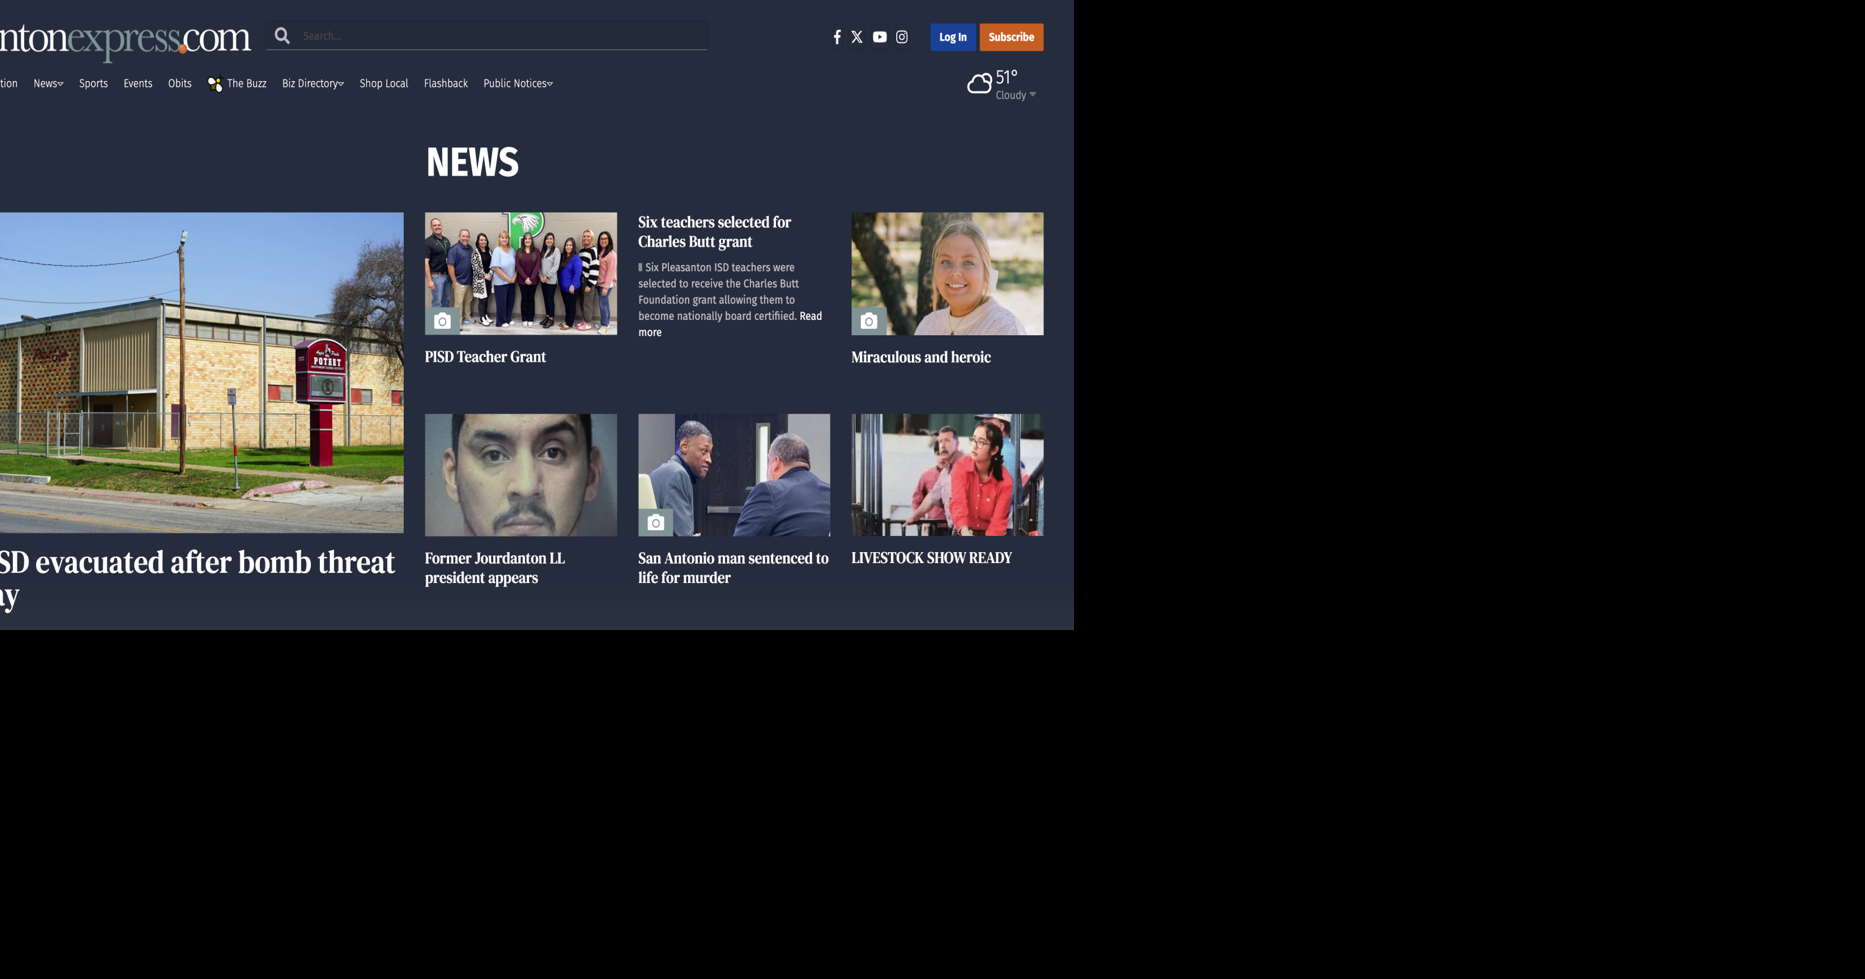The height and width of the screenshot is (979, 1865).
Task: Open the YouTube channel icon
Action: tap(879, 37)
